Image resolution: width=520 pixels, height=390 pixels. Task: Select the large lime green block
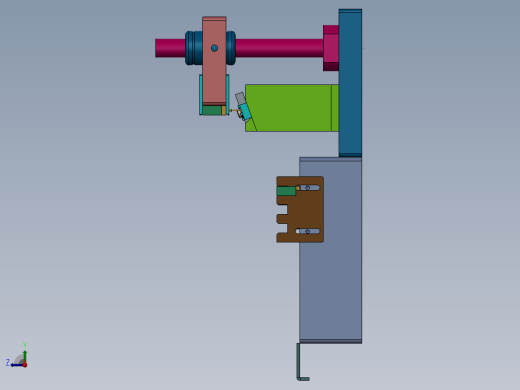click(x=293, y=108)
